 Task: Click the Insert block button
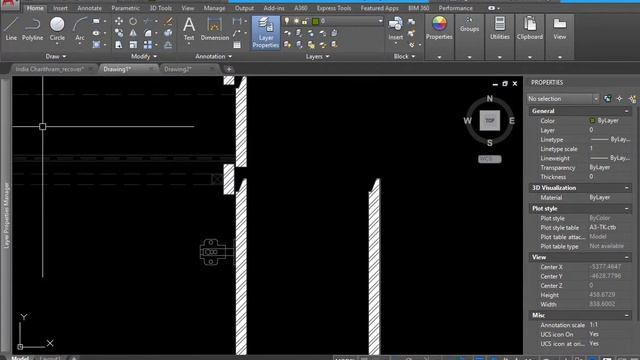pos(396,29)
